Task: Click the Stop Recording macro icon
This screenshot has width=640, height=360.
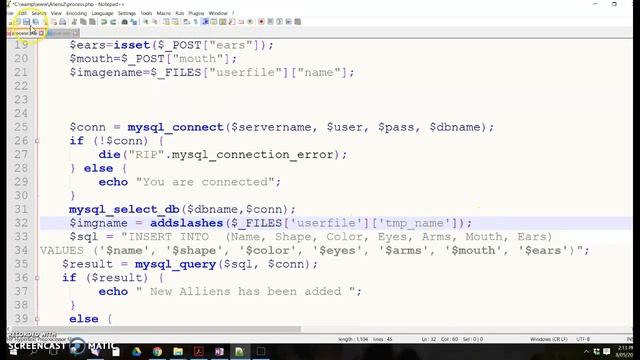Action: [270, 22]
